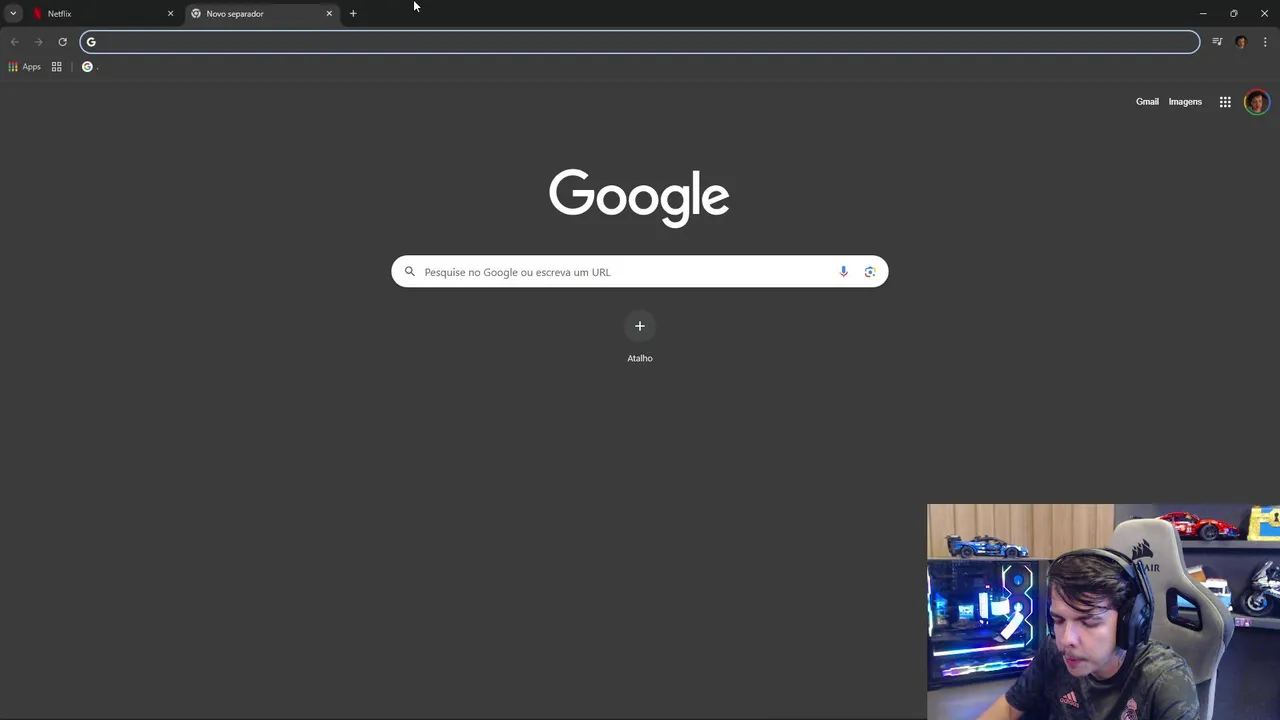Click the Google logo
Image resolution: width=1280 pixels, height=720 pixels.
[639, 198]
